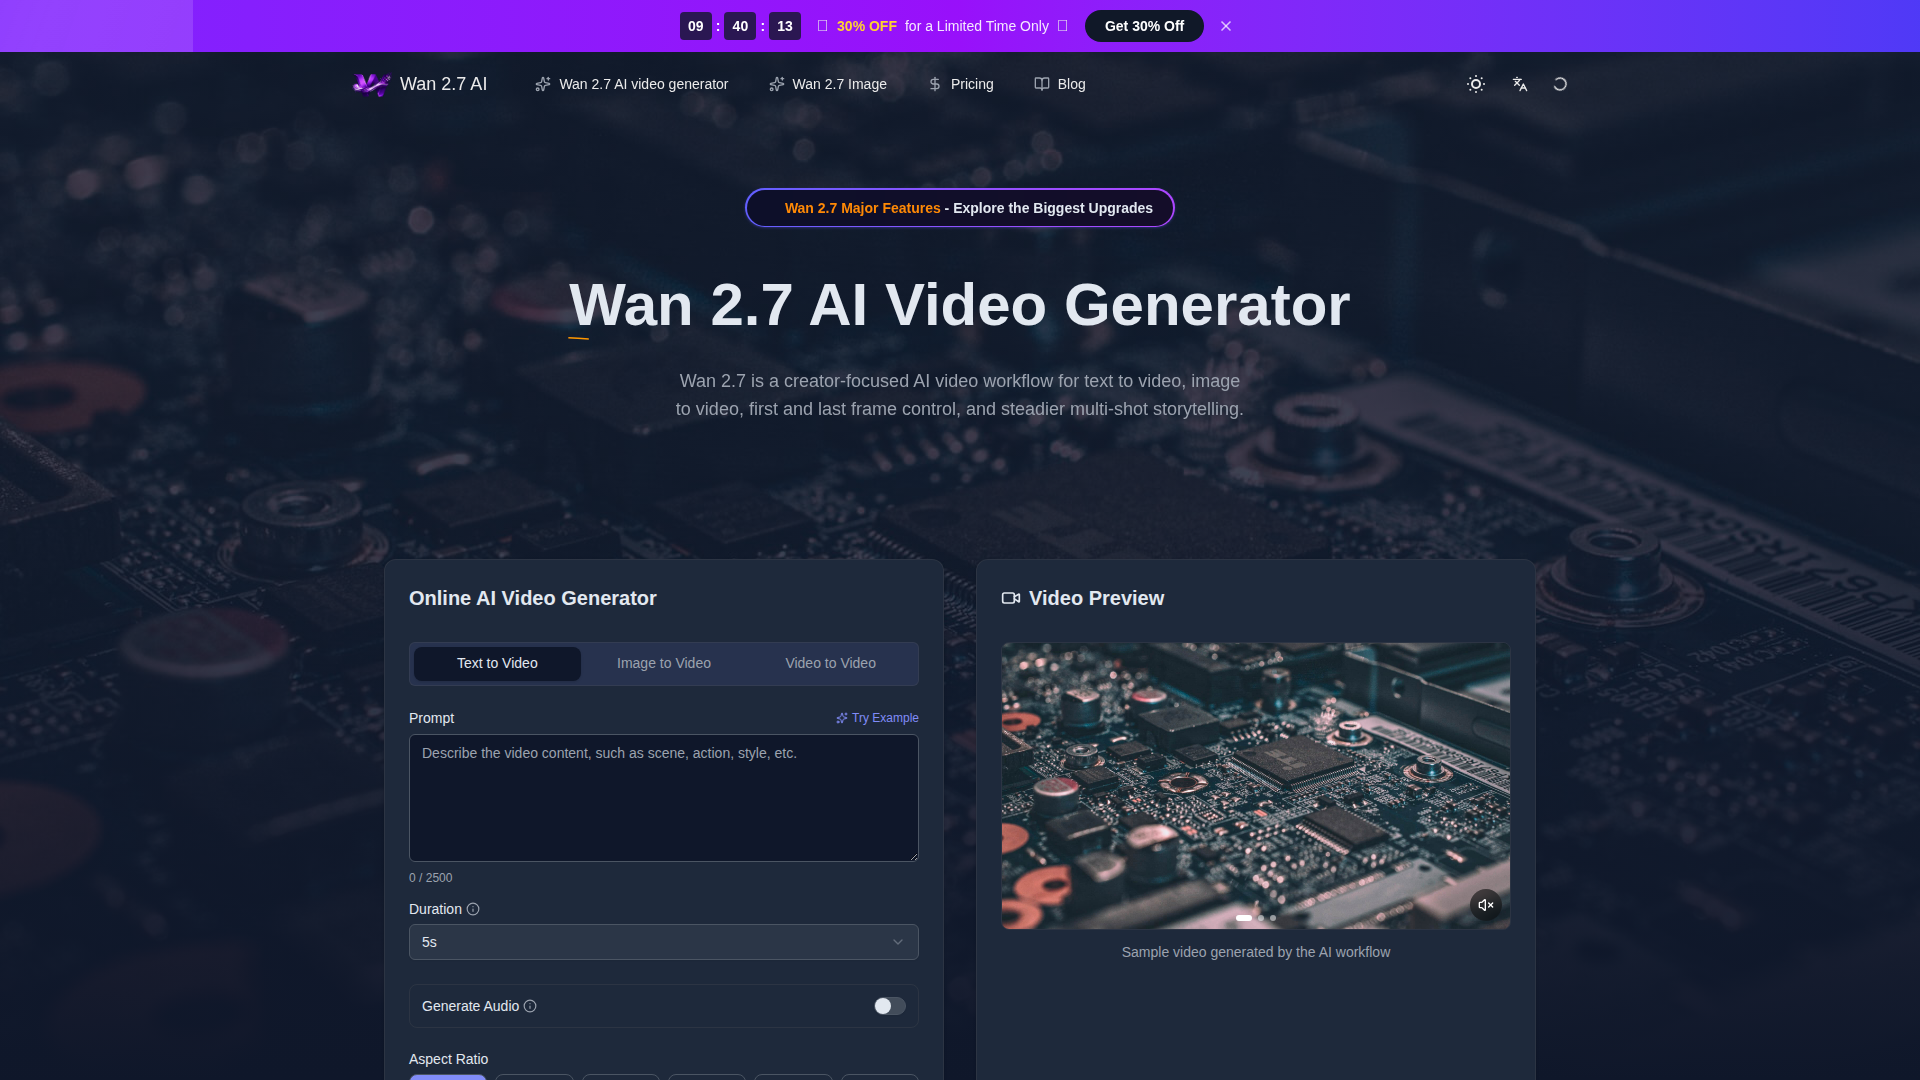
Task: Click the Duration info icon
Action: point(473,909)
